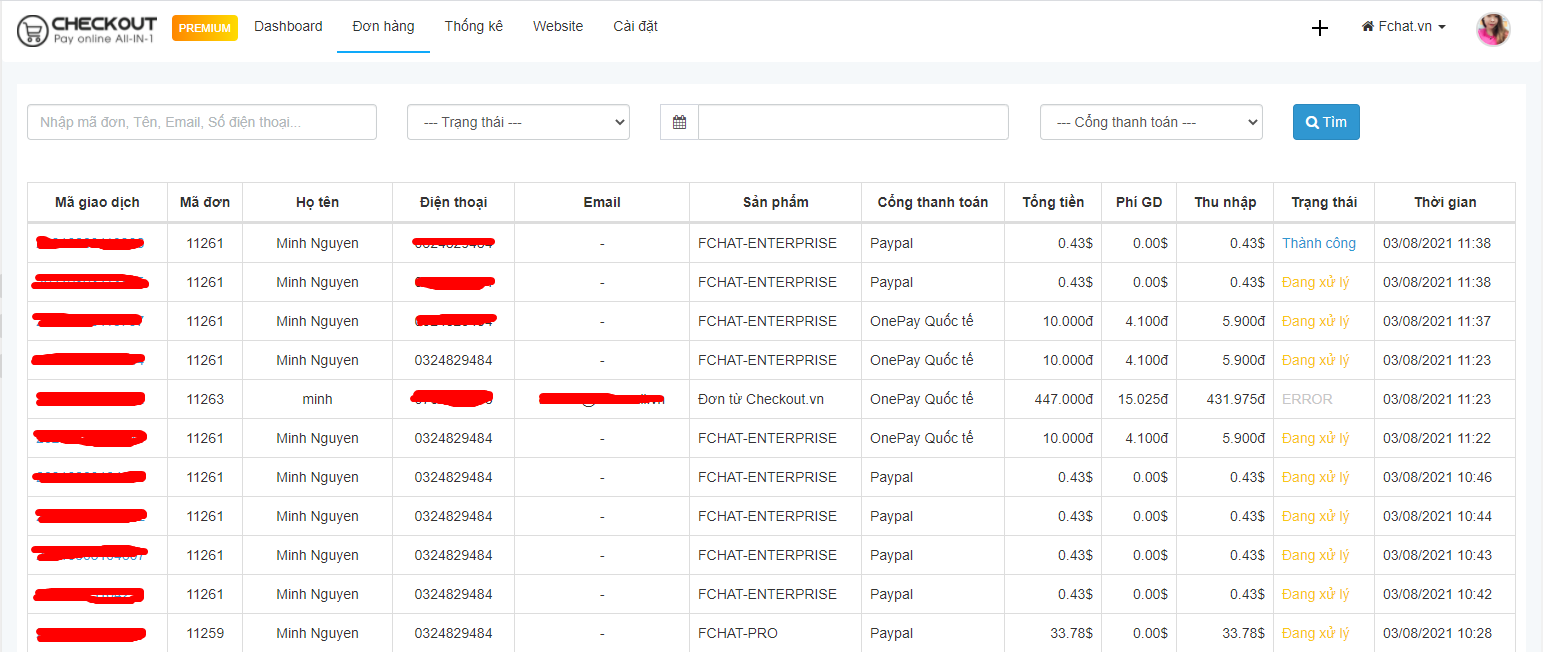Click the Thu nhập column header
The image size is (1543, 652).
[x=1225, y=202]
